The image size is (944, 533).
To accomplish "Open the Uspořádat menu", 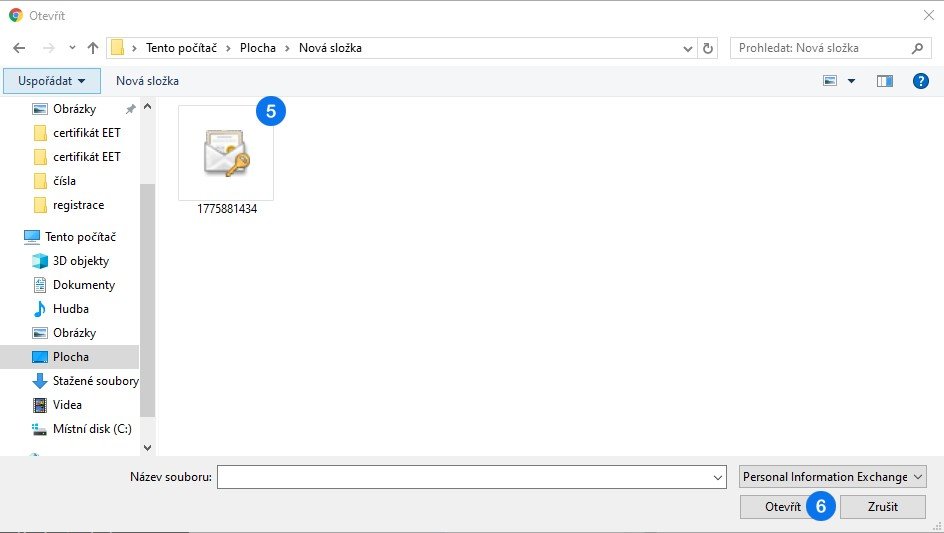I will (52, 81).
